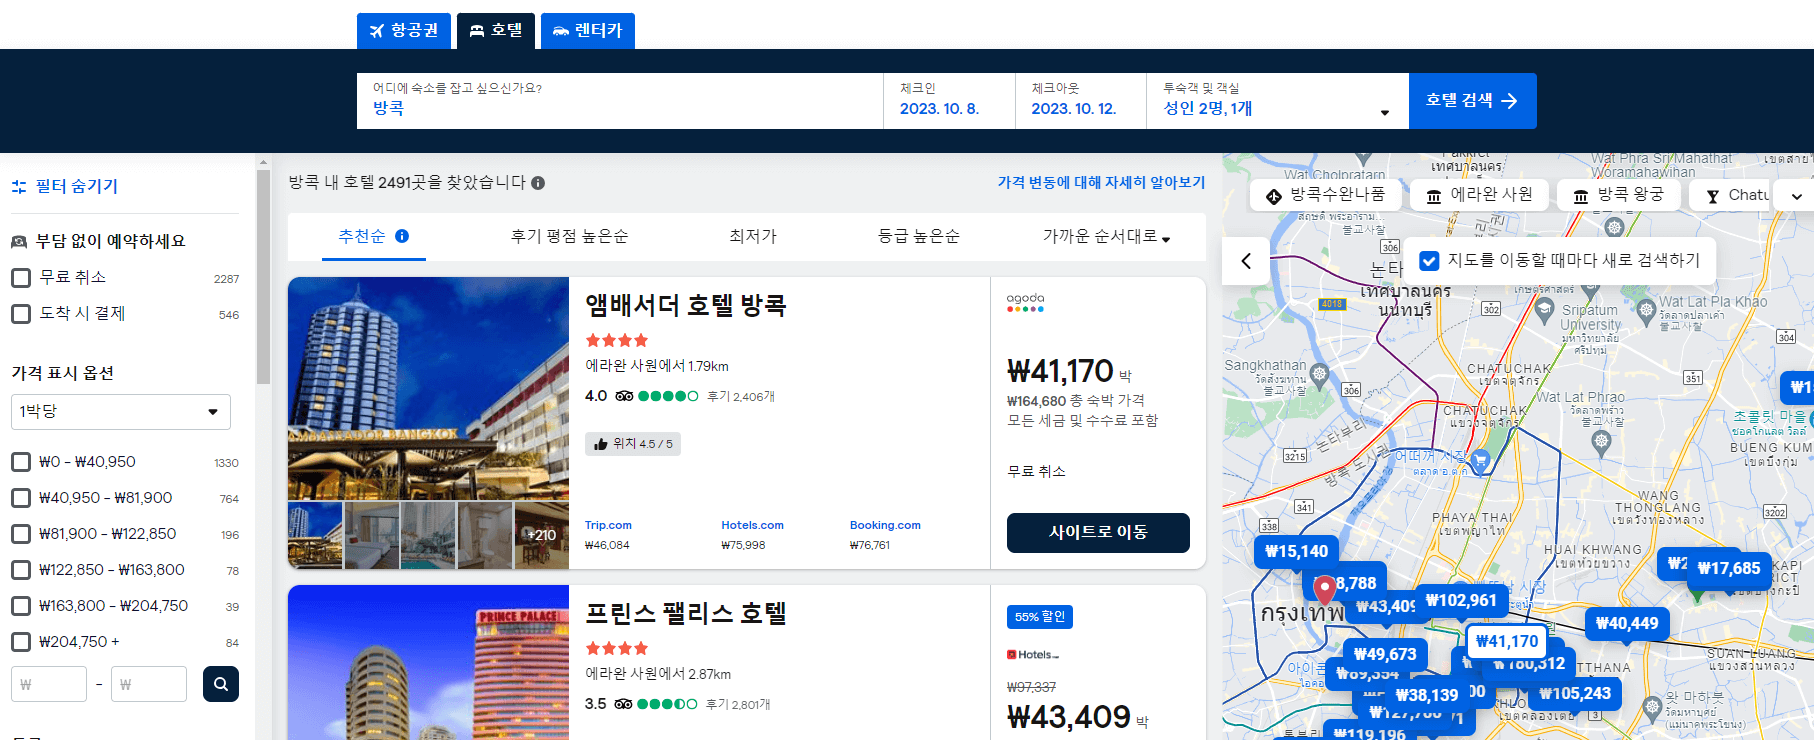Click the Hotels.com logo on 프린스 팰리스

point(1033,655)
